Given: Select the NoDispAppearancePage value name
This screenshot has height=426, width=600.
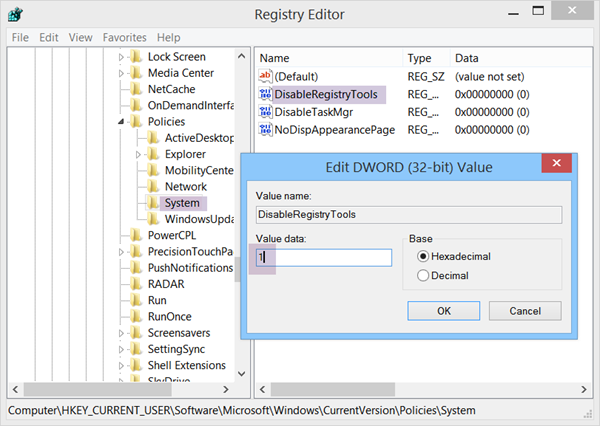Looking at the screenshot, I should 335,130.
